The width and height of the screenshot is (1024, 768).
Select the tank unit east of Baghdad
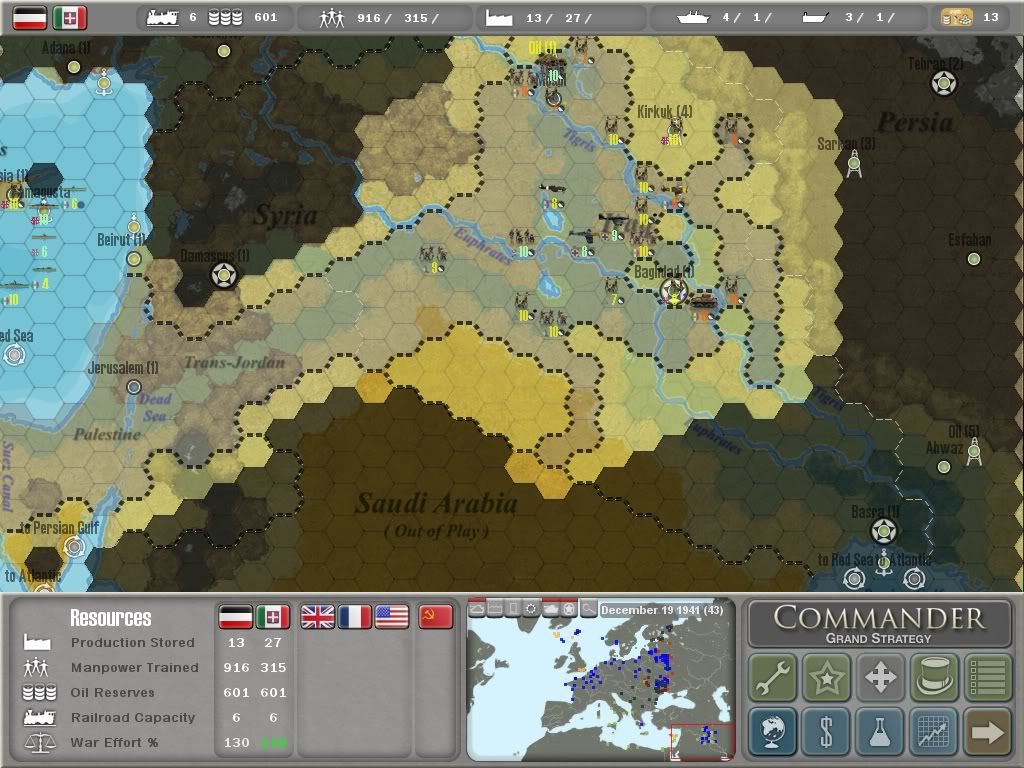(705, 303)
